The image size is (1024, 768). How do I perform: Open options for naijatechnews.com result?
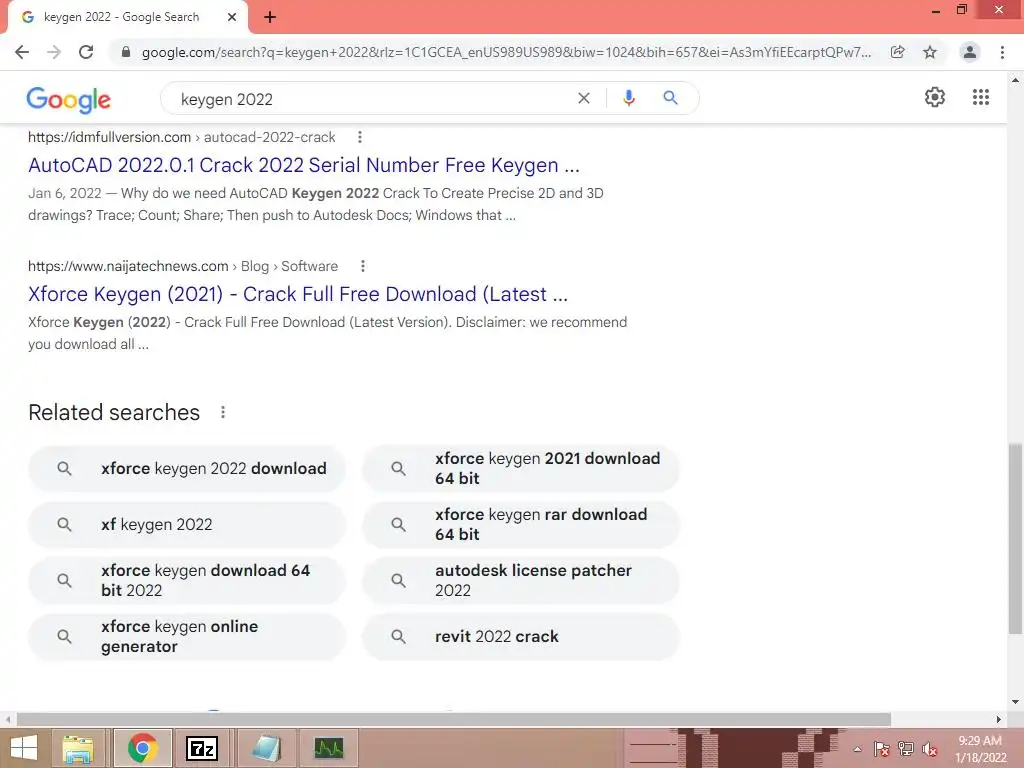click(363, 266)
